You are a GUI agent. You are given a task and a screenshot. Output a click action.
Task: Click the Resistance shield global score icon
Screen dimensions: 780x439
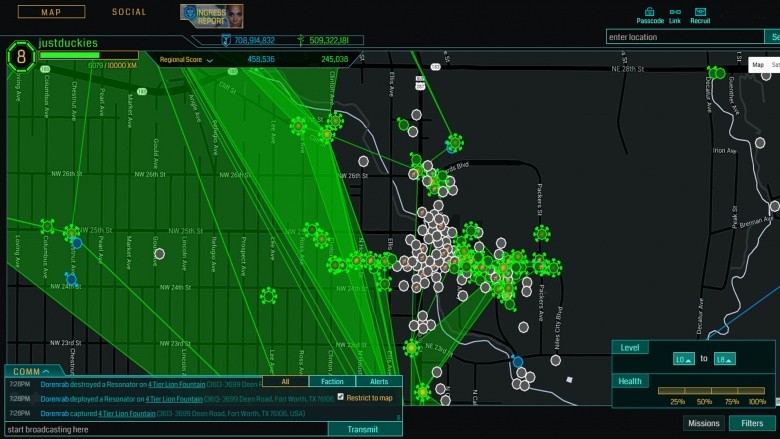pos(226,40)
